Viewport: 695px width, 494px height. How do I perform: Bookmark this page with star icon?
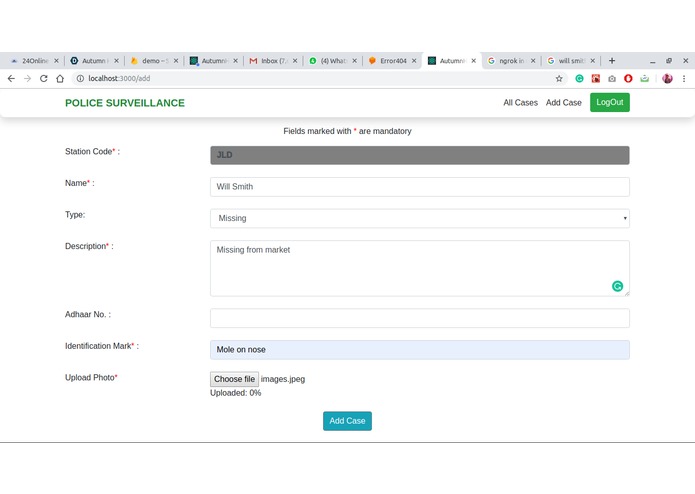pos(559,78)
